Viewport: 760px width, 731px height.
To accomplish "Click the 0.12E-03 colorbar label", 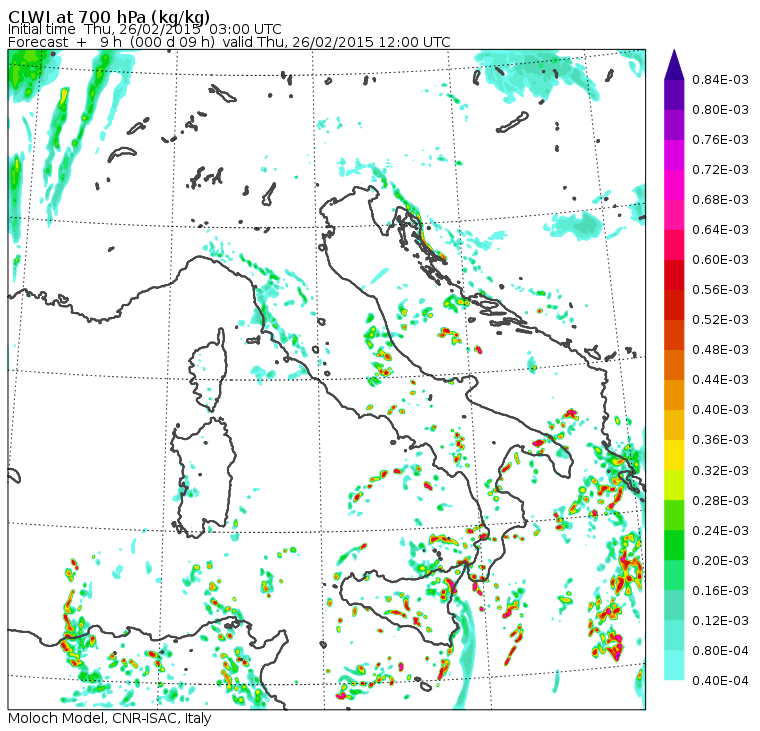I will (720, 621).
